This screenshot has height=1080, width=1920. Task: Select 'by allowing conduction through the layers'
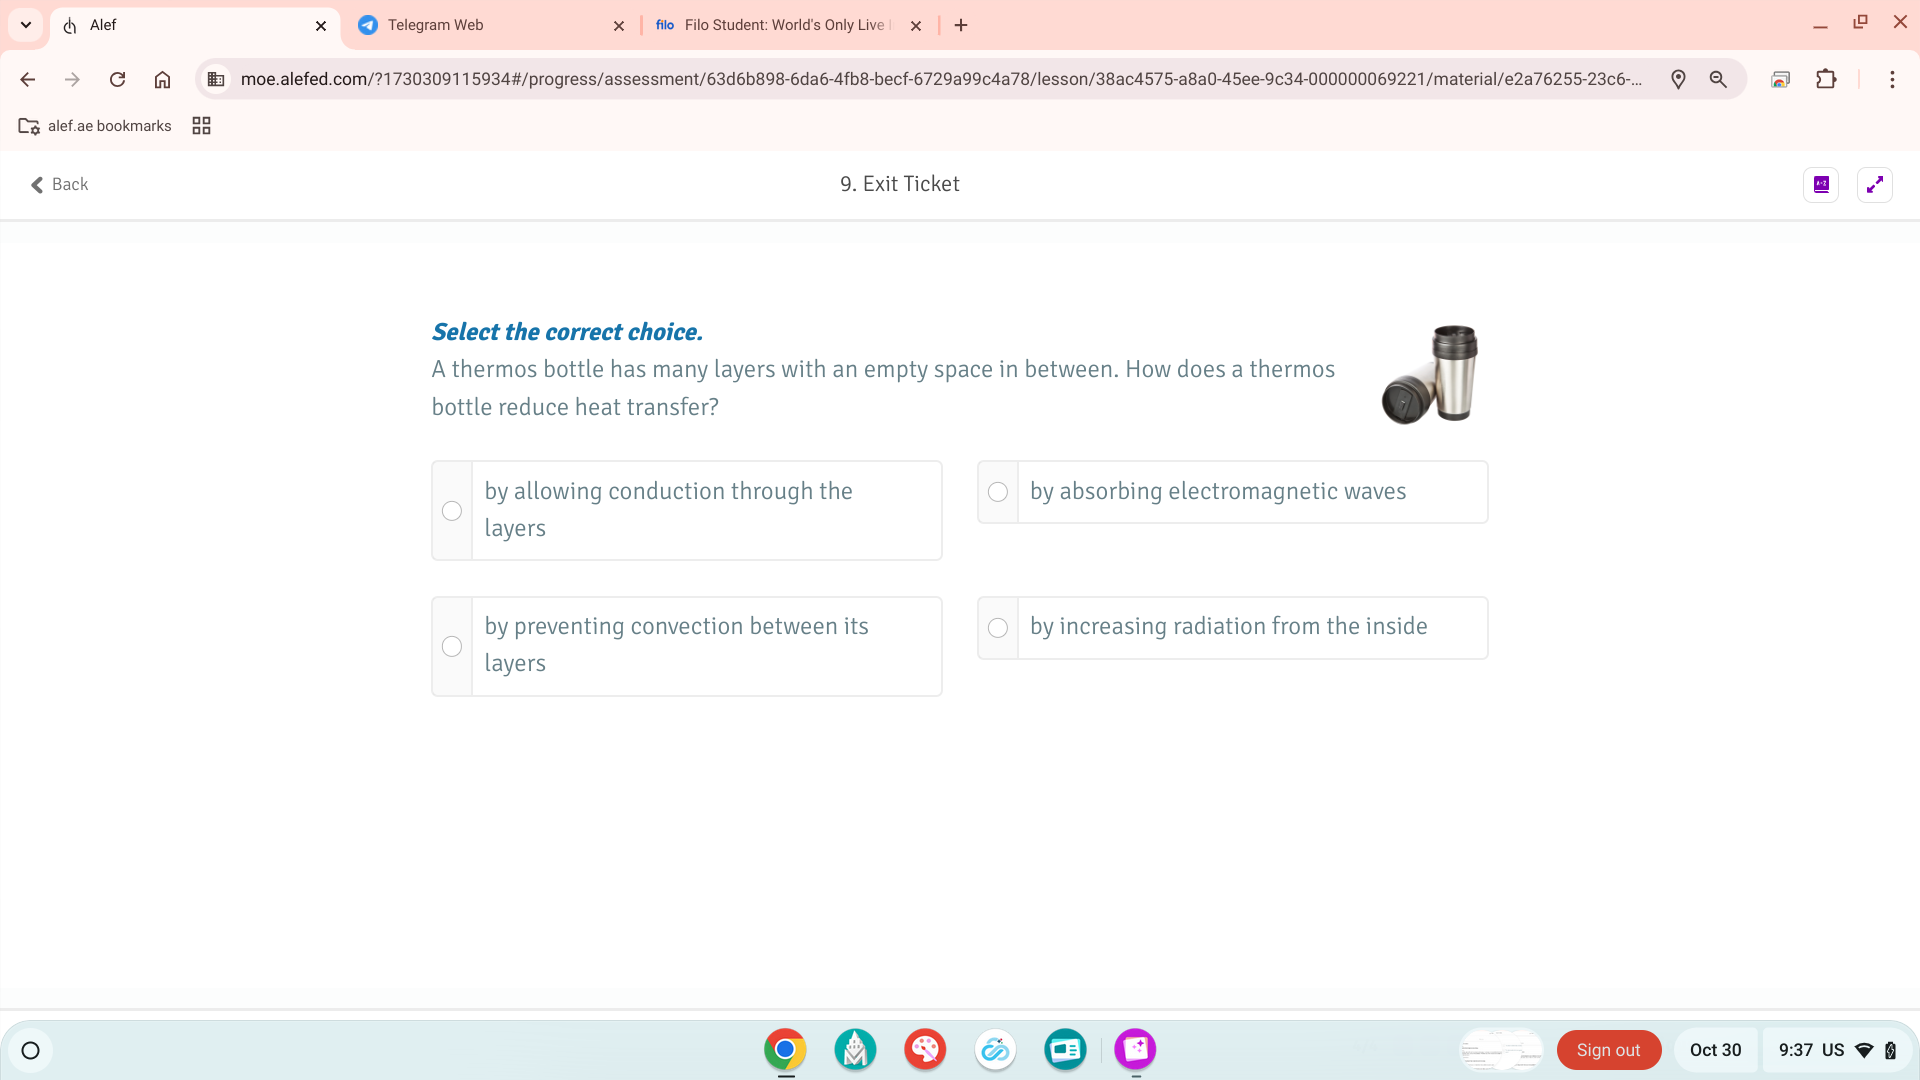click(x=452, y=510)
